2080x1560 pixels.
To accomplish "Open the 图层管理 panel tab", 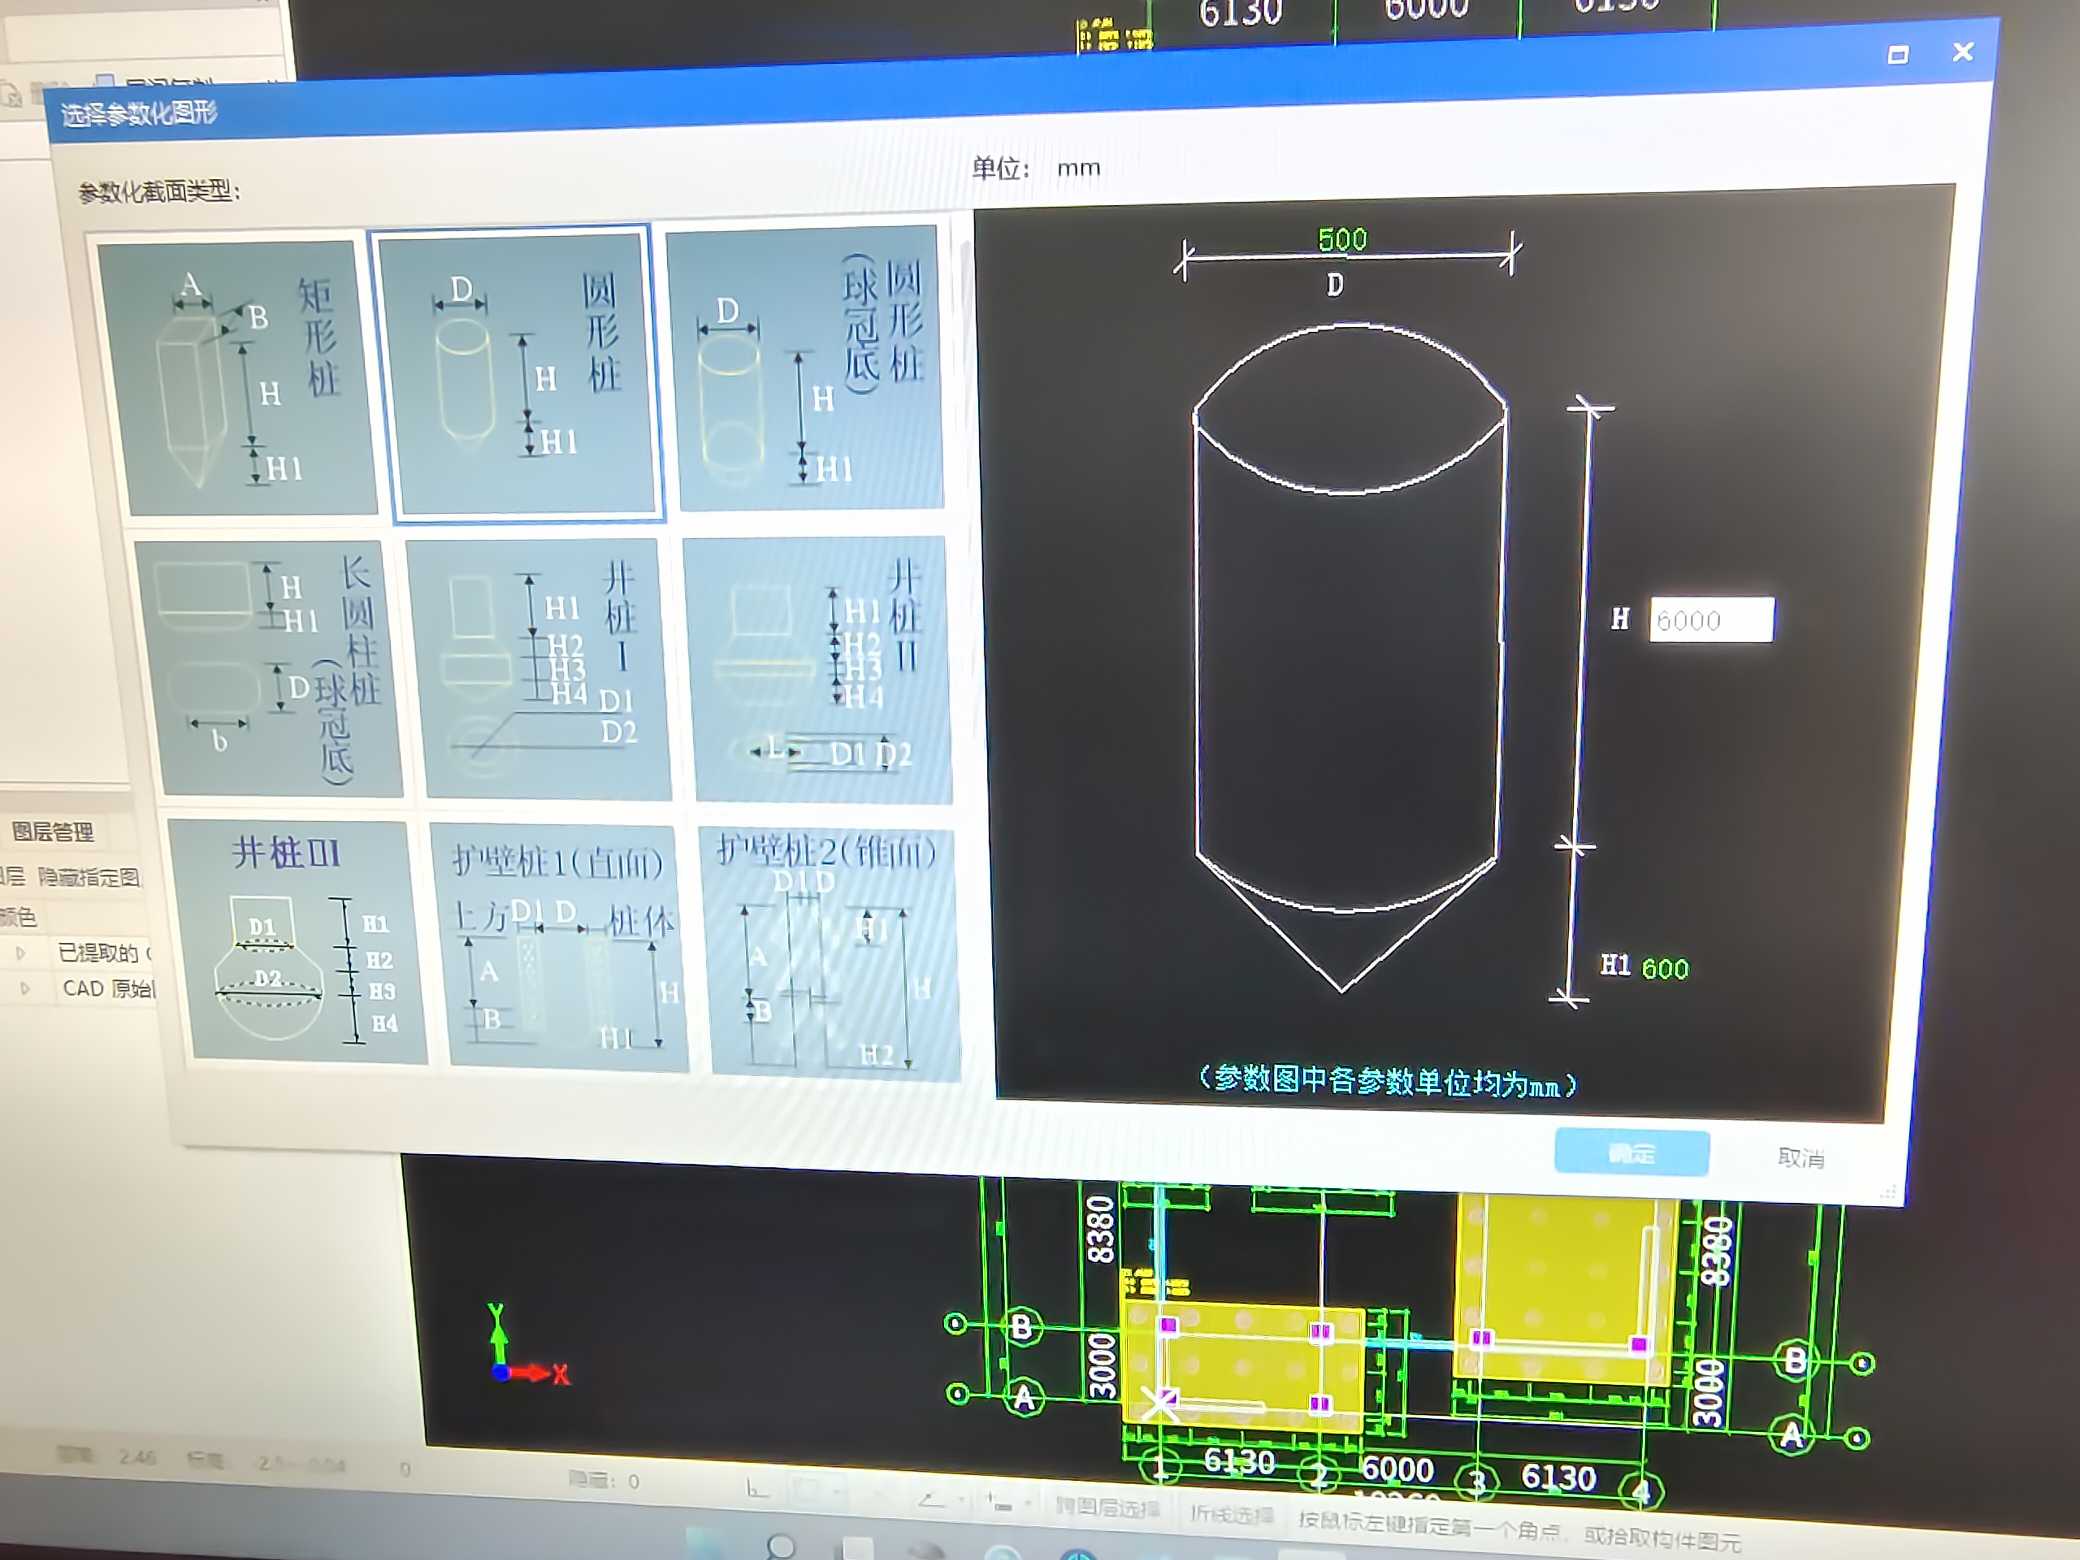I will click(x=52, y=831).
